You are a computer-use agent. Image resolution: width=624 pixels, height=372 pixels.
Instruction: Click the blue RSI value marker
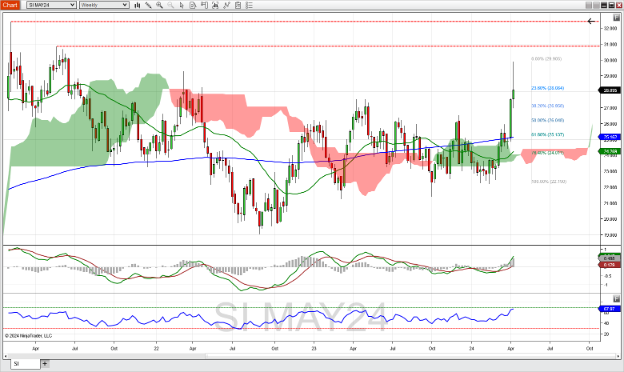coord(610,309)
